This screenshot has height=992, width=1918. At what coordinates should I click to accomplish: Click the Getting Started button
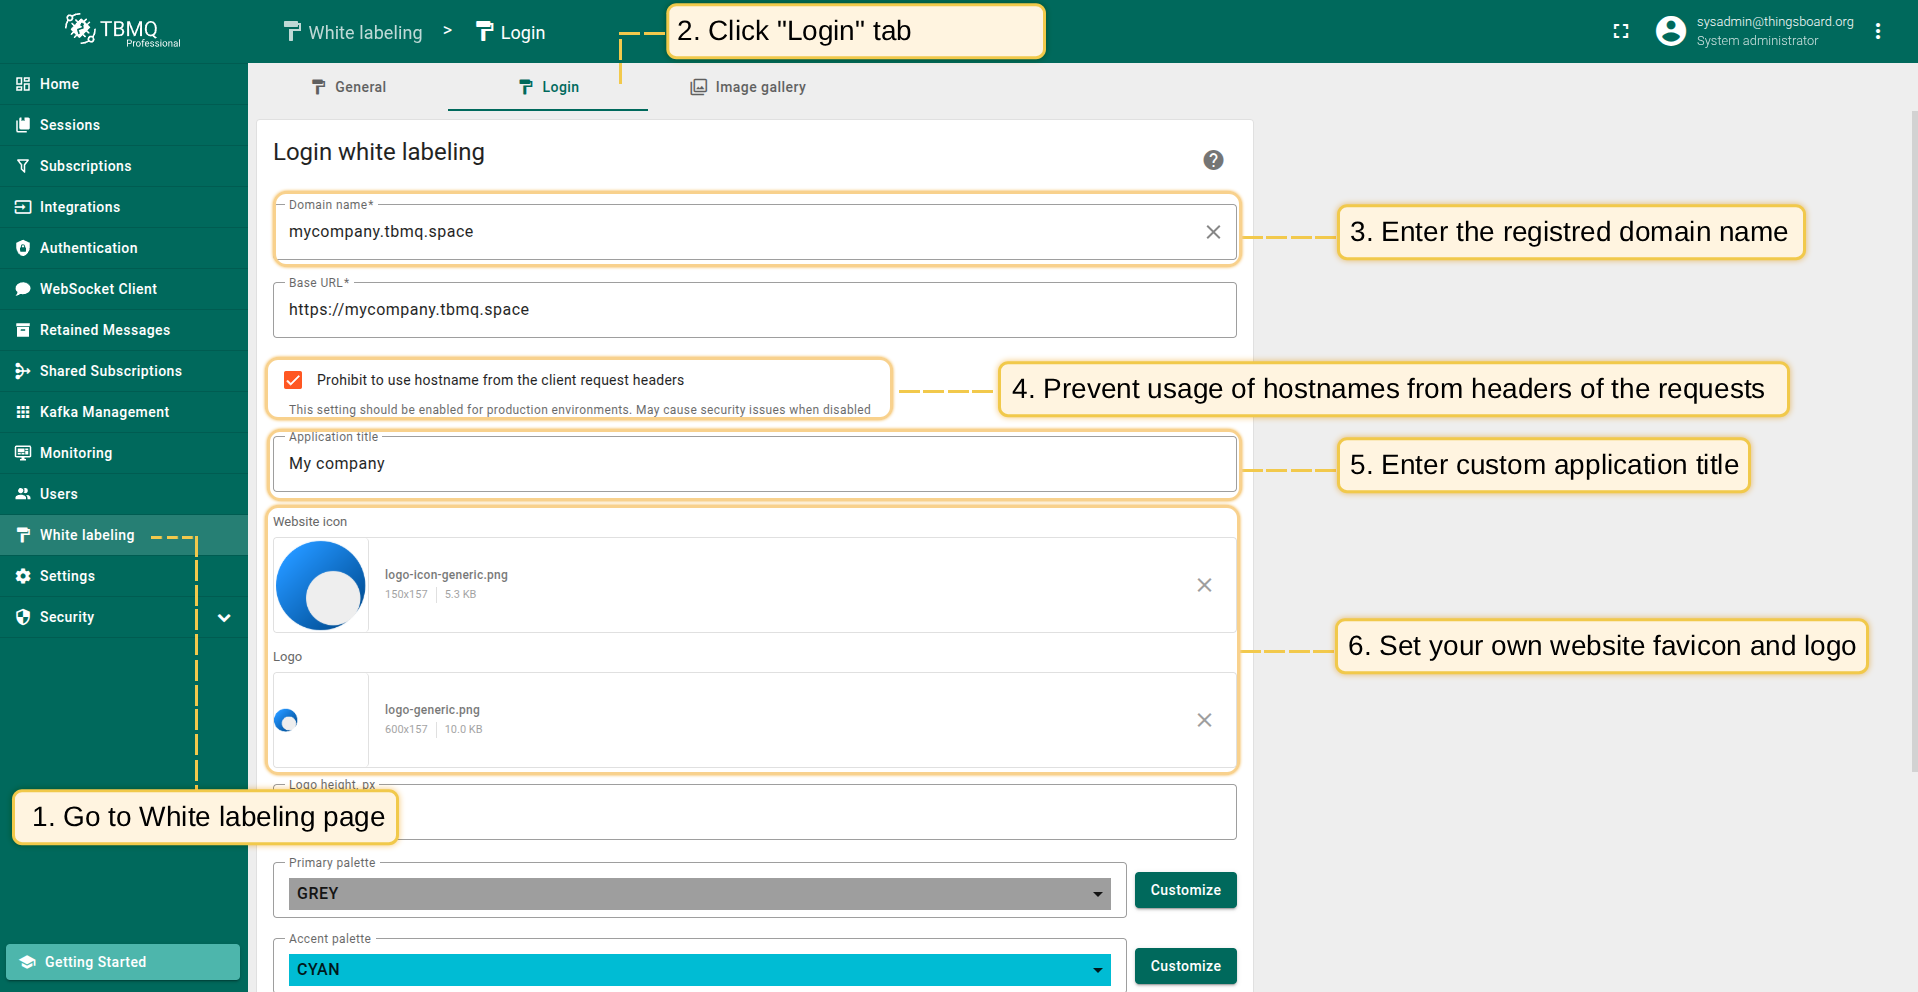tap(123, 962)
